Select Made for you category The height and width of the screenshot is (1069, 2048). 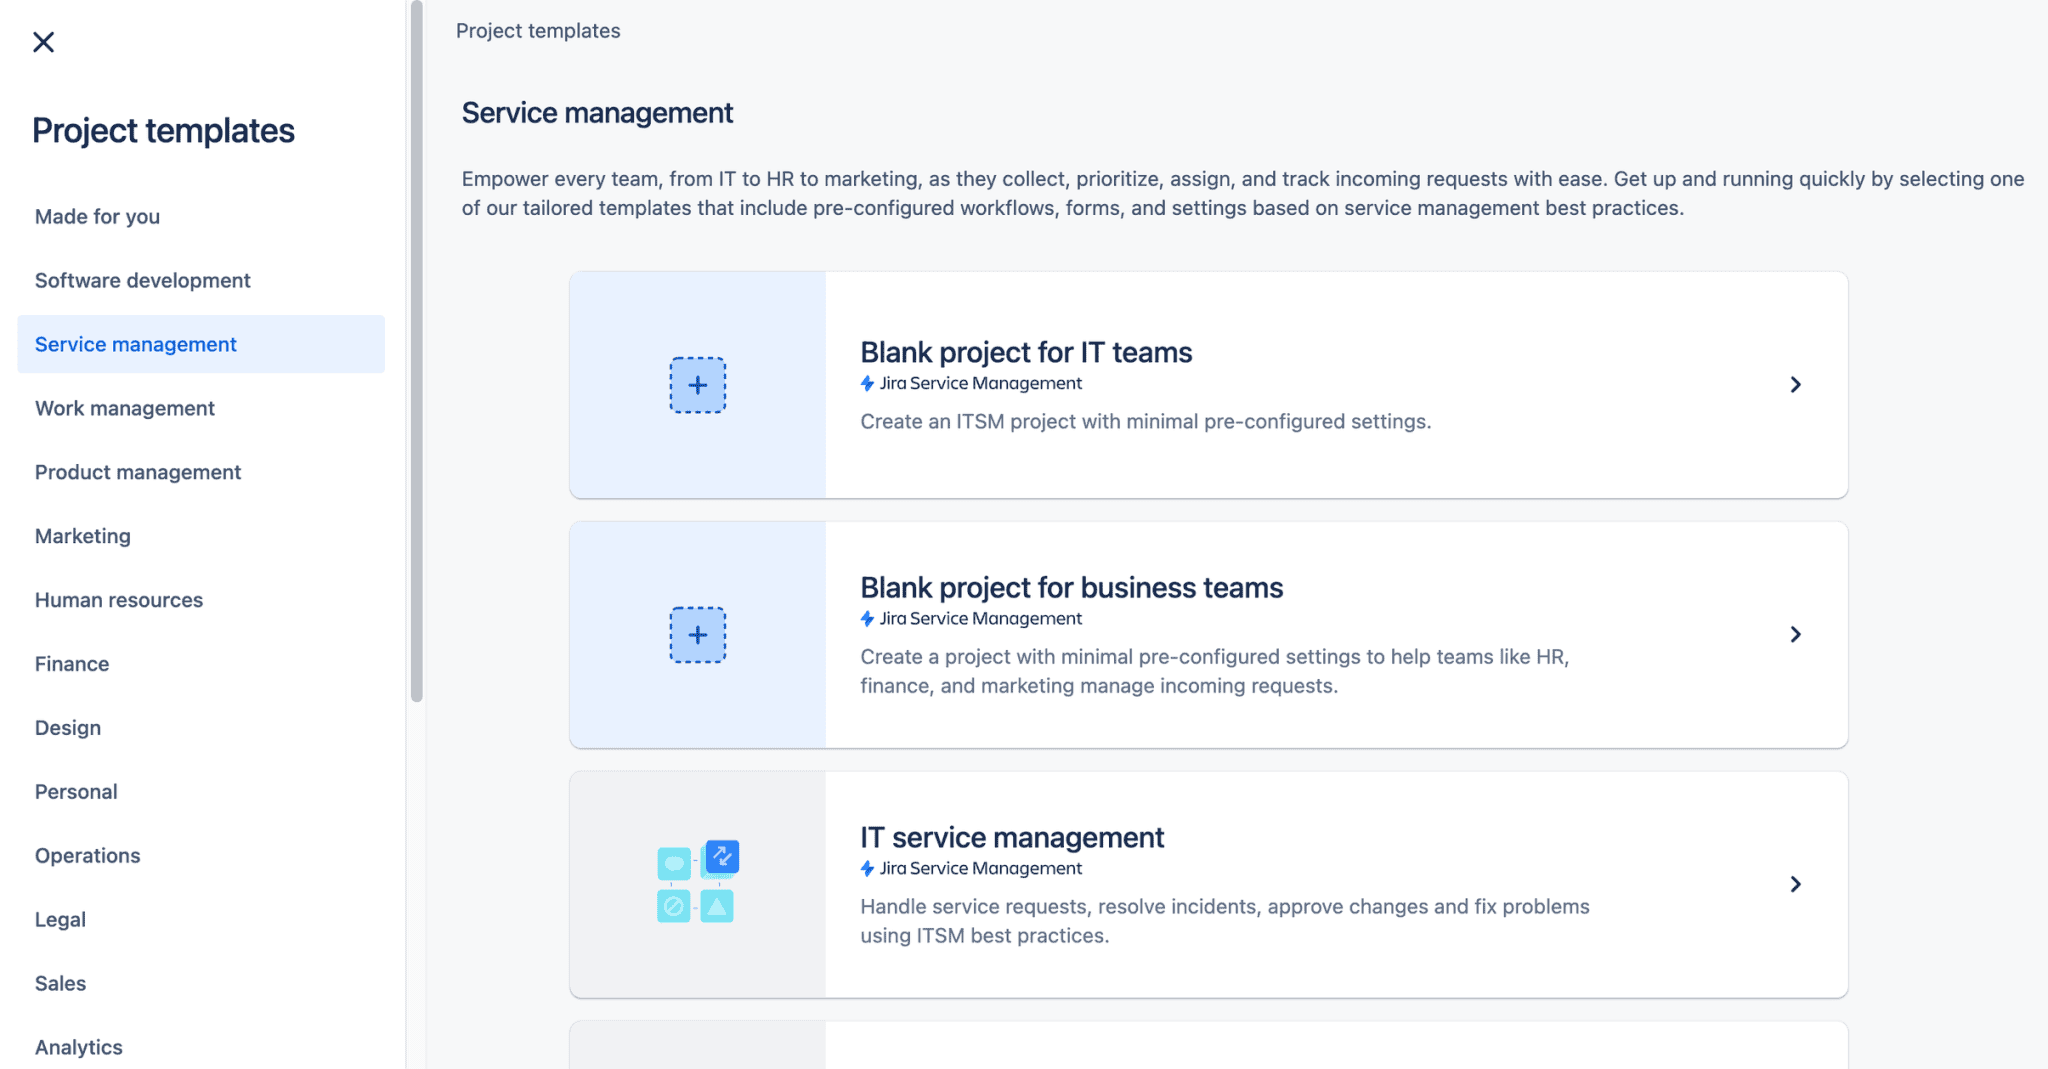(97, 217)
